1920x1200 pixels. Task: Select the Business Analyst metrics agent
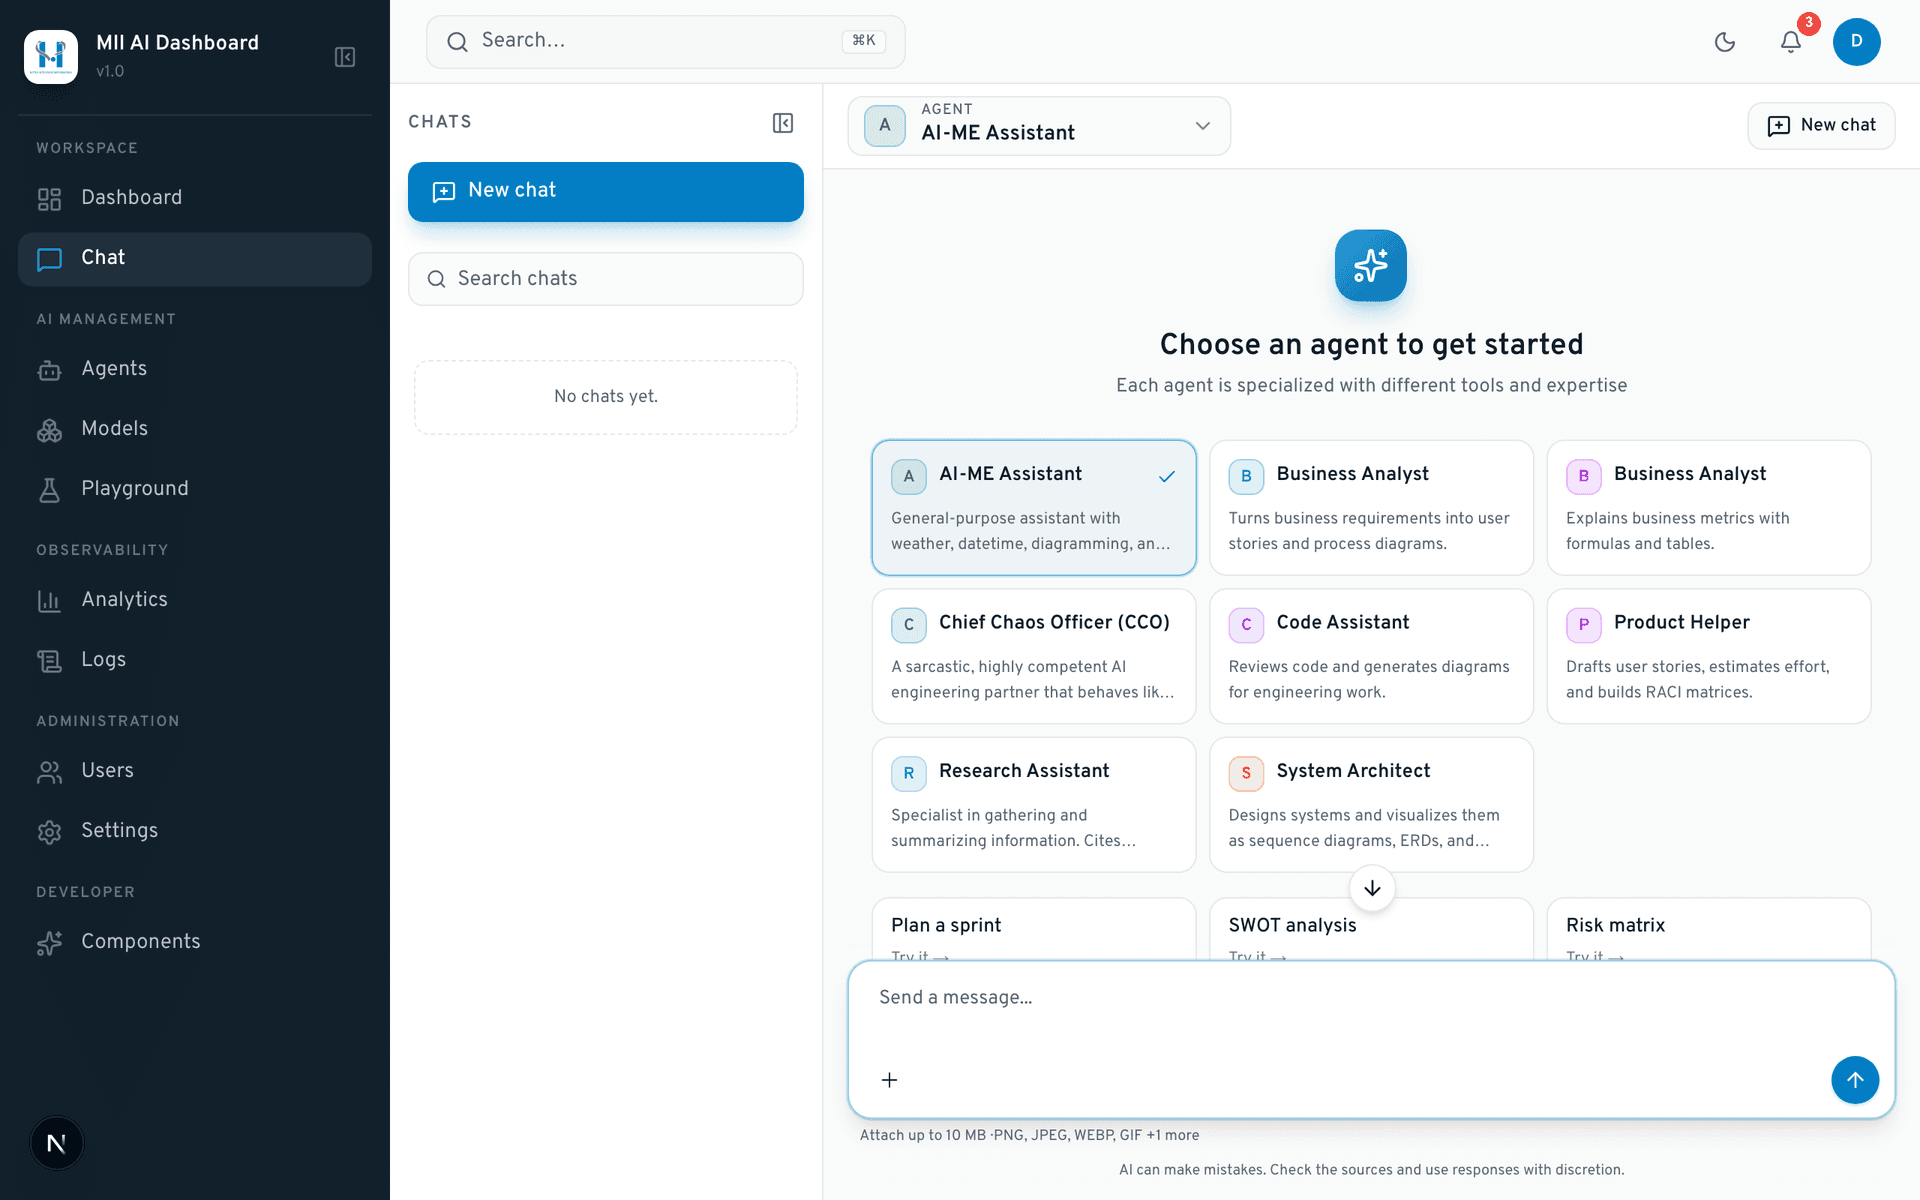click(1709, 508)
